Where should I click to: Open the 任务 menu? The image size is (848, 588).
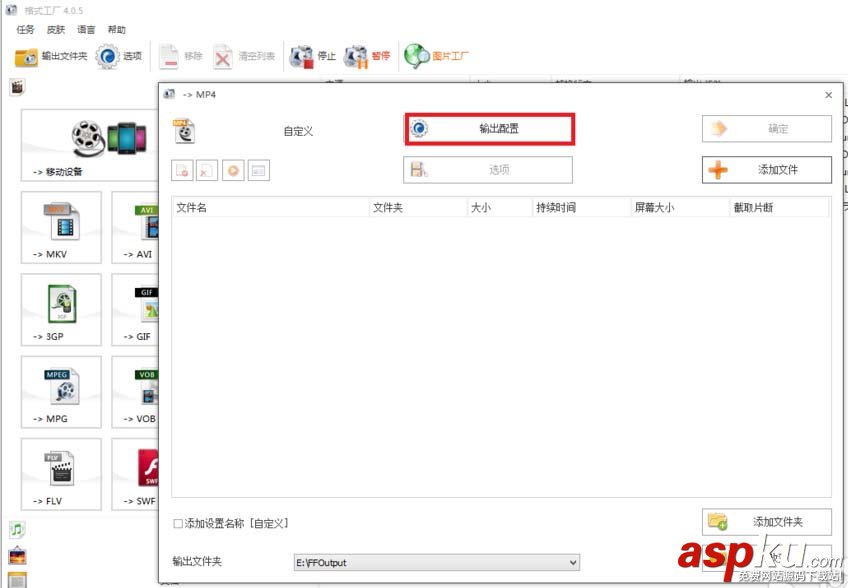pyautogui.click(x=25, y=30)
